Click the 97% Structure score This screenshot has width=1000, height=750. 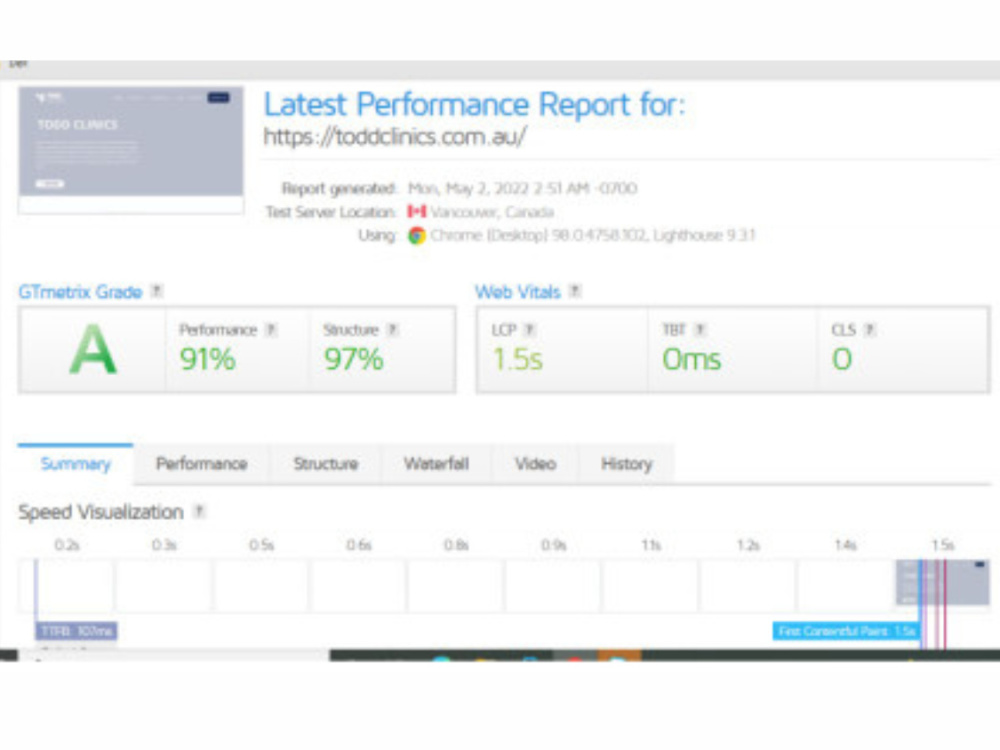[x=353, y=359]
